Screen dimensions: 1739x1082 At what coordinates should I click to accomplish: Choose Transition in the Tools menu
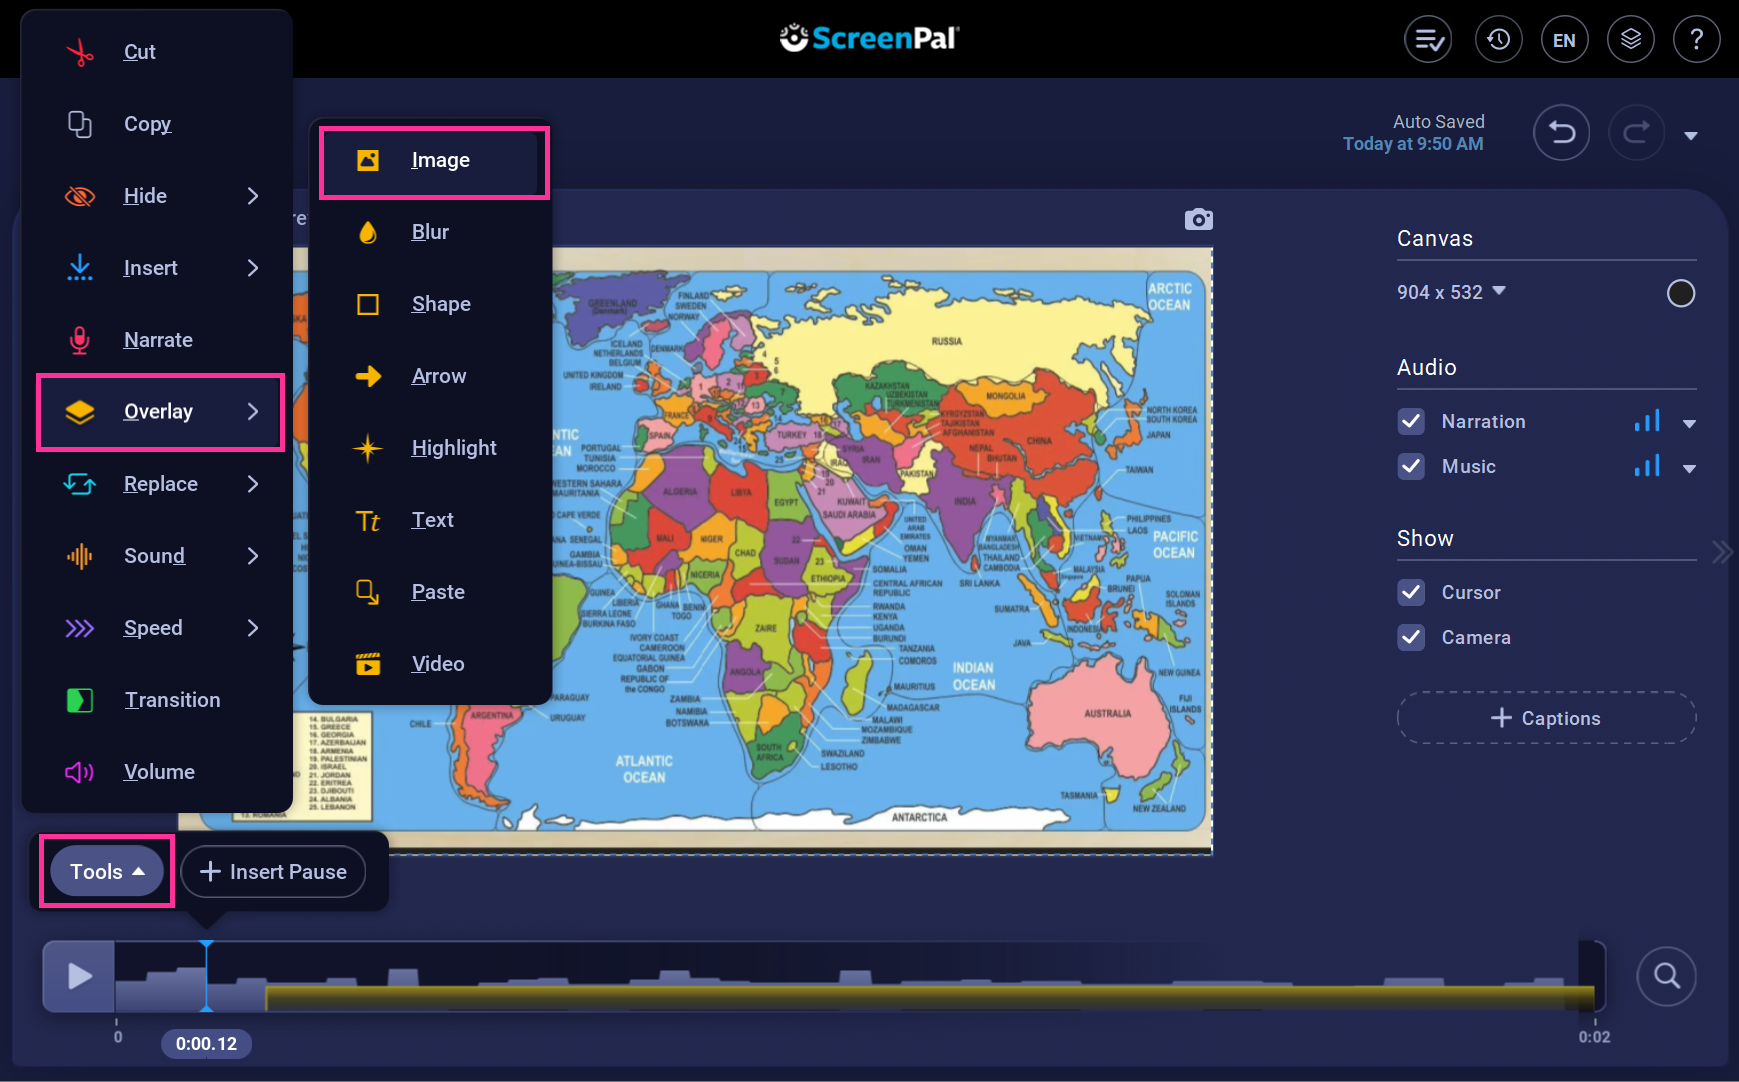(158, 700)
